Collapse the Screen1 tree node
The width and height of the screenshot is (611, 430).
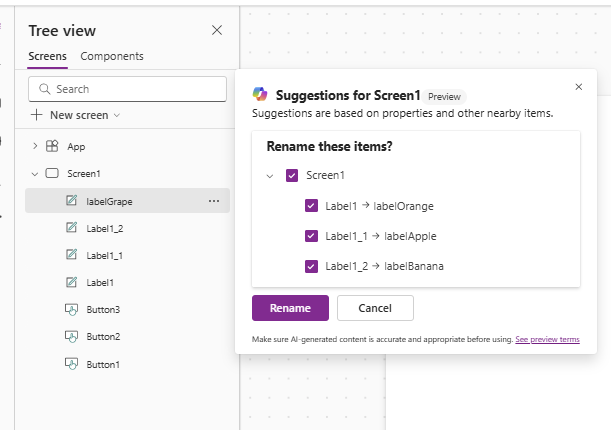tap(35, 174)
